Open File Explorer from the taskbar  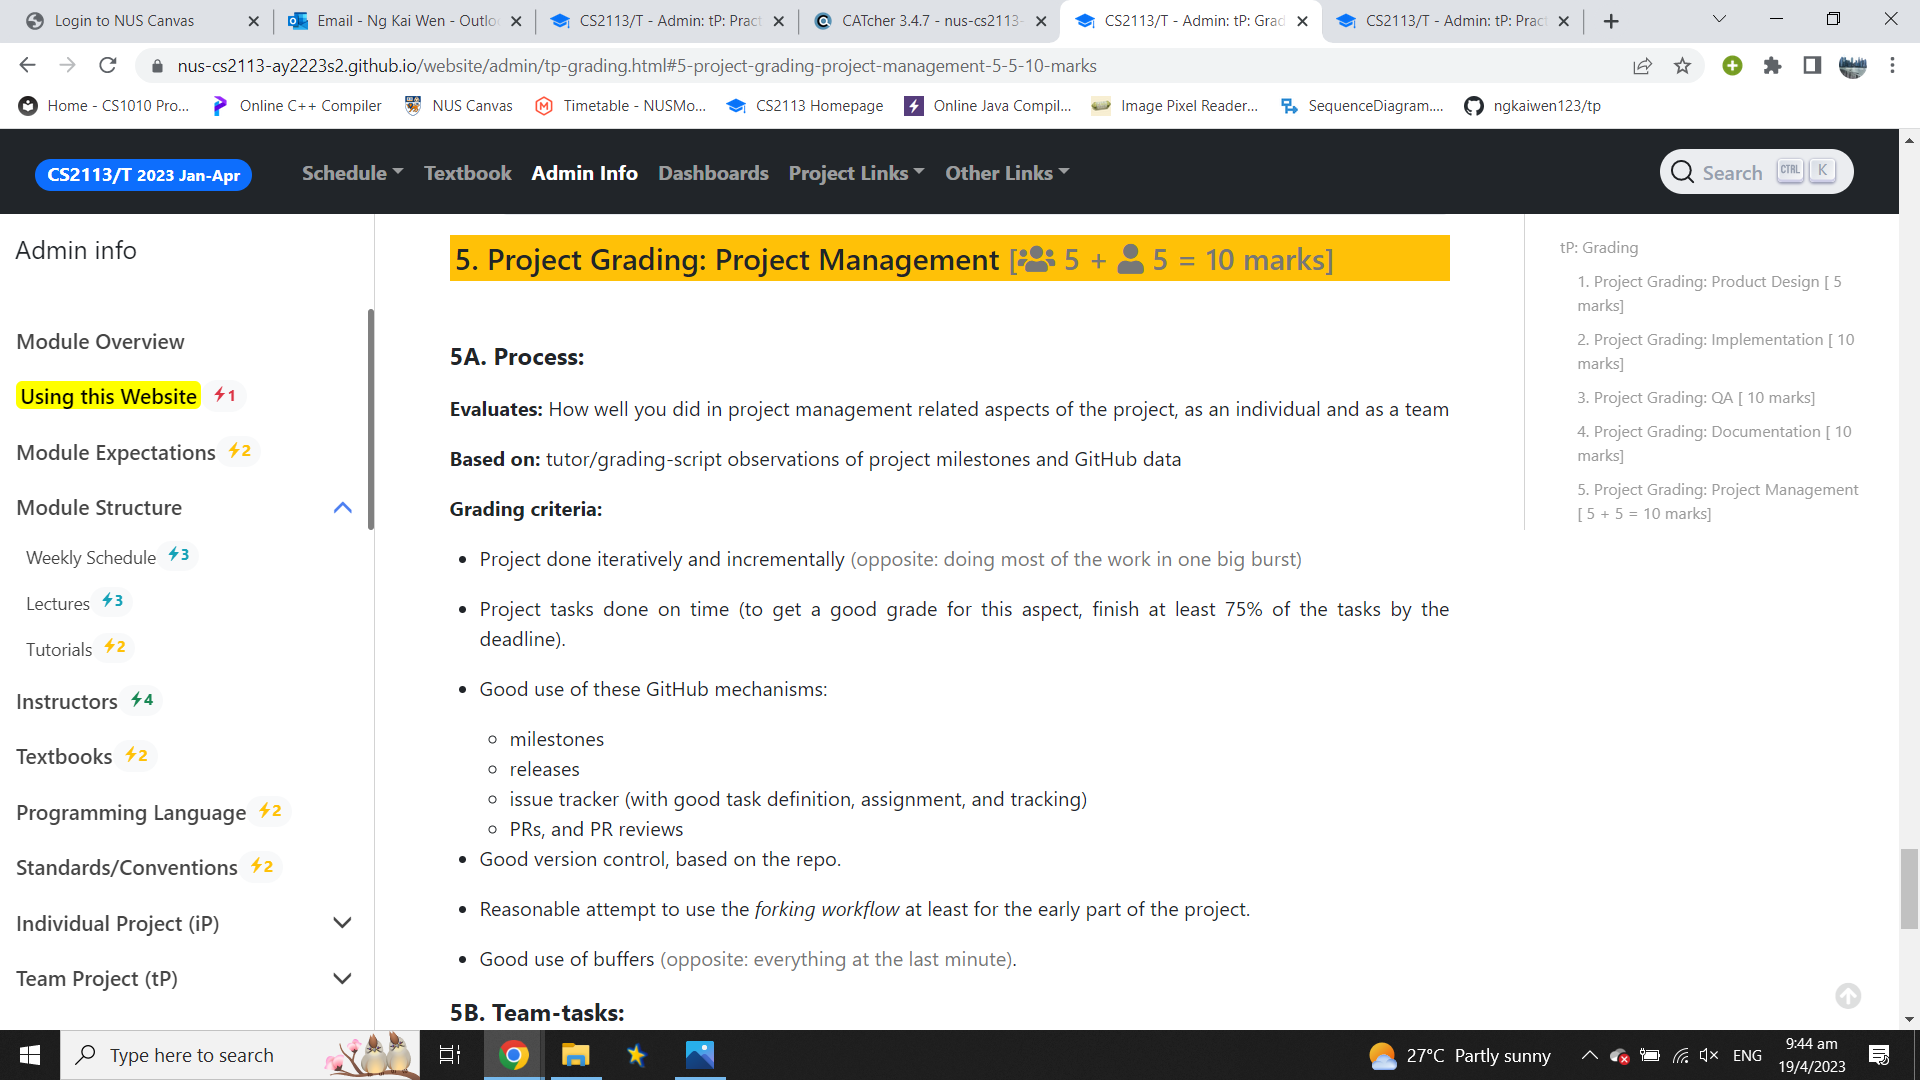[x=575, y=1055]
